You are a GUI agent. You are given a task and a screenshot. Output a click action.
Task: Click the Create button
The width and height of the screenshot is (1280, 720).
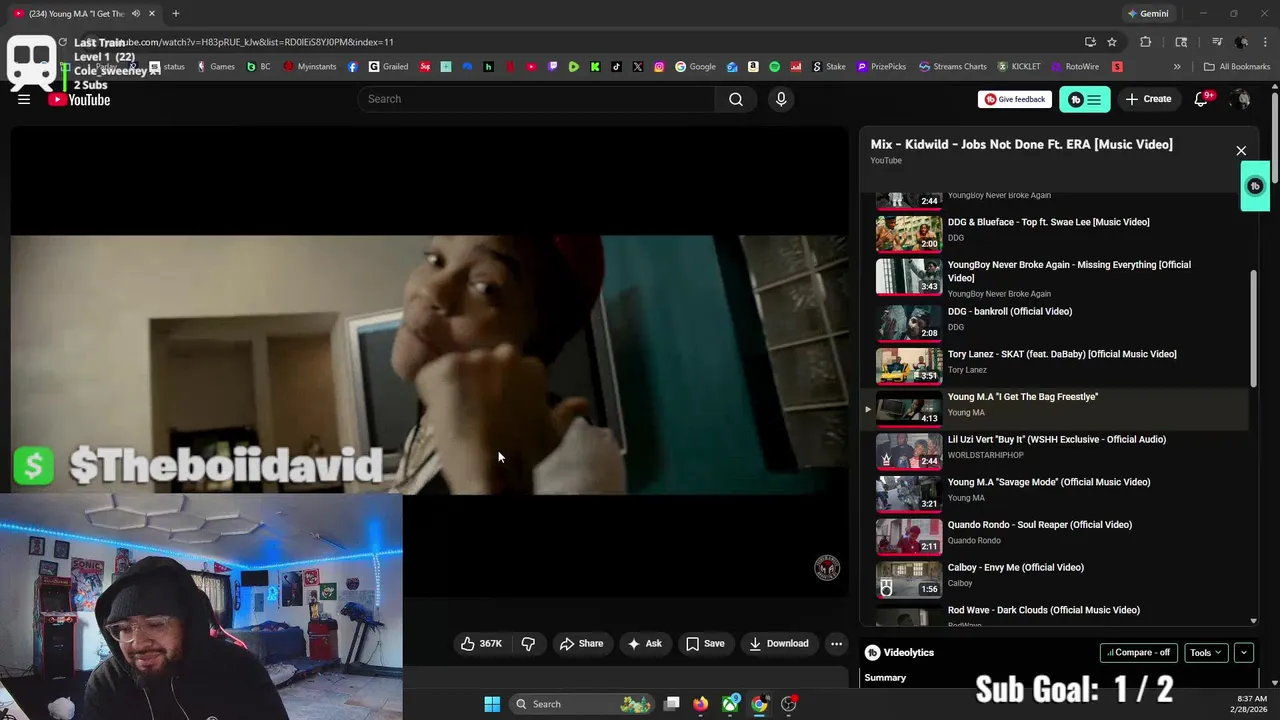1148,99
